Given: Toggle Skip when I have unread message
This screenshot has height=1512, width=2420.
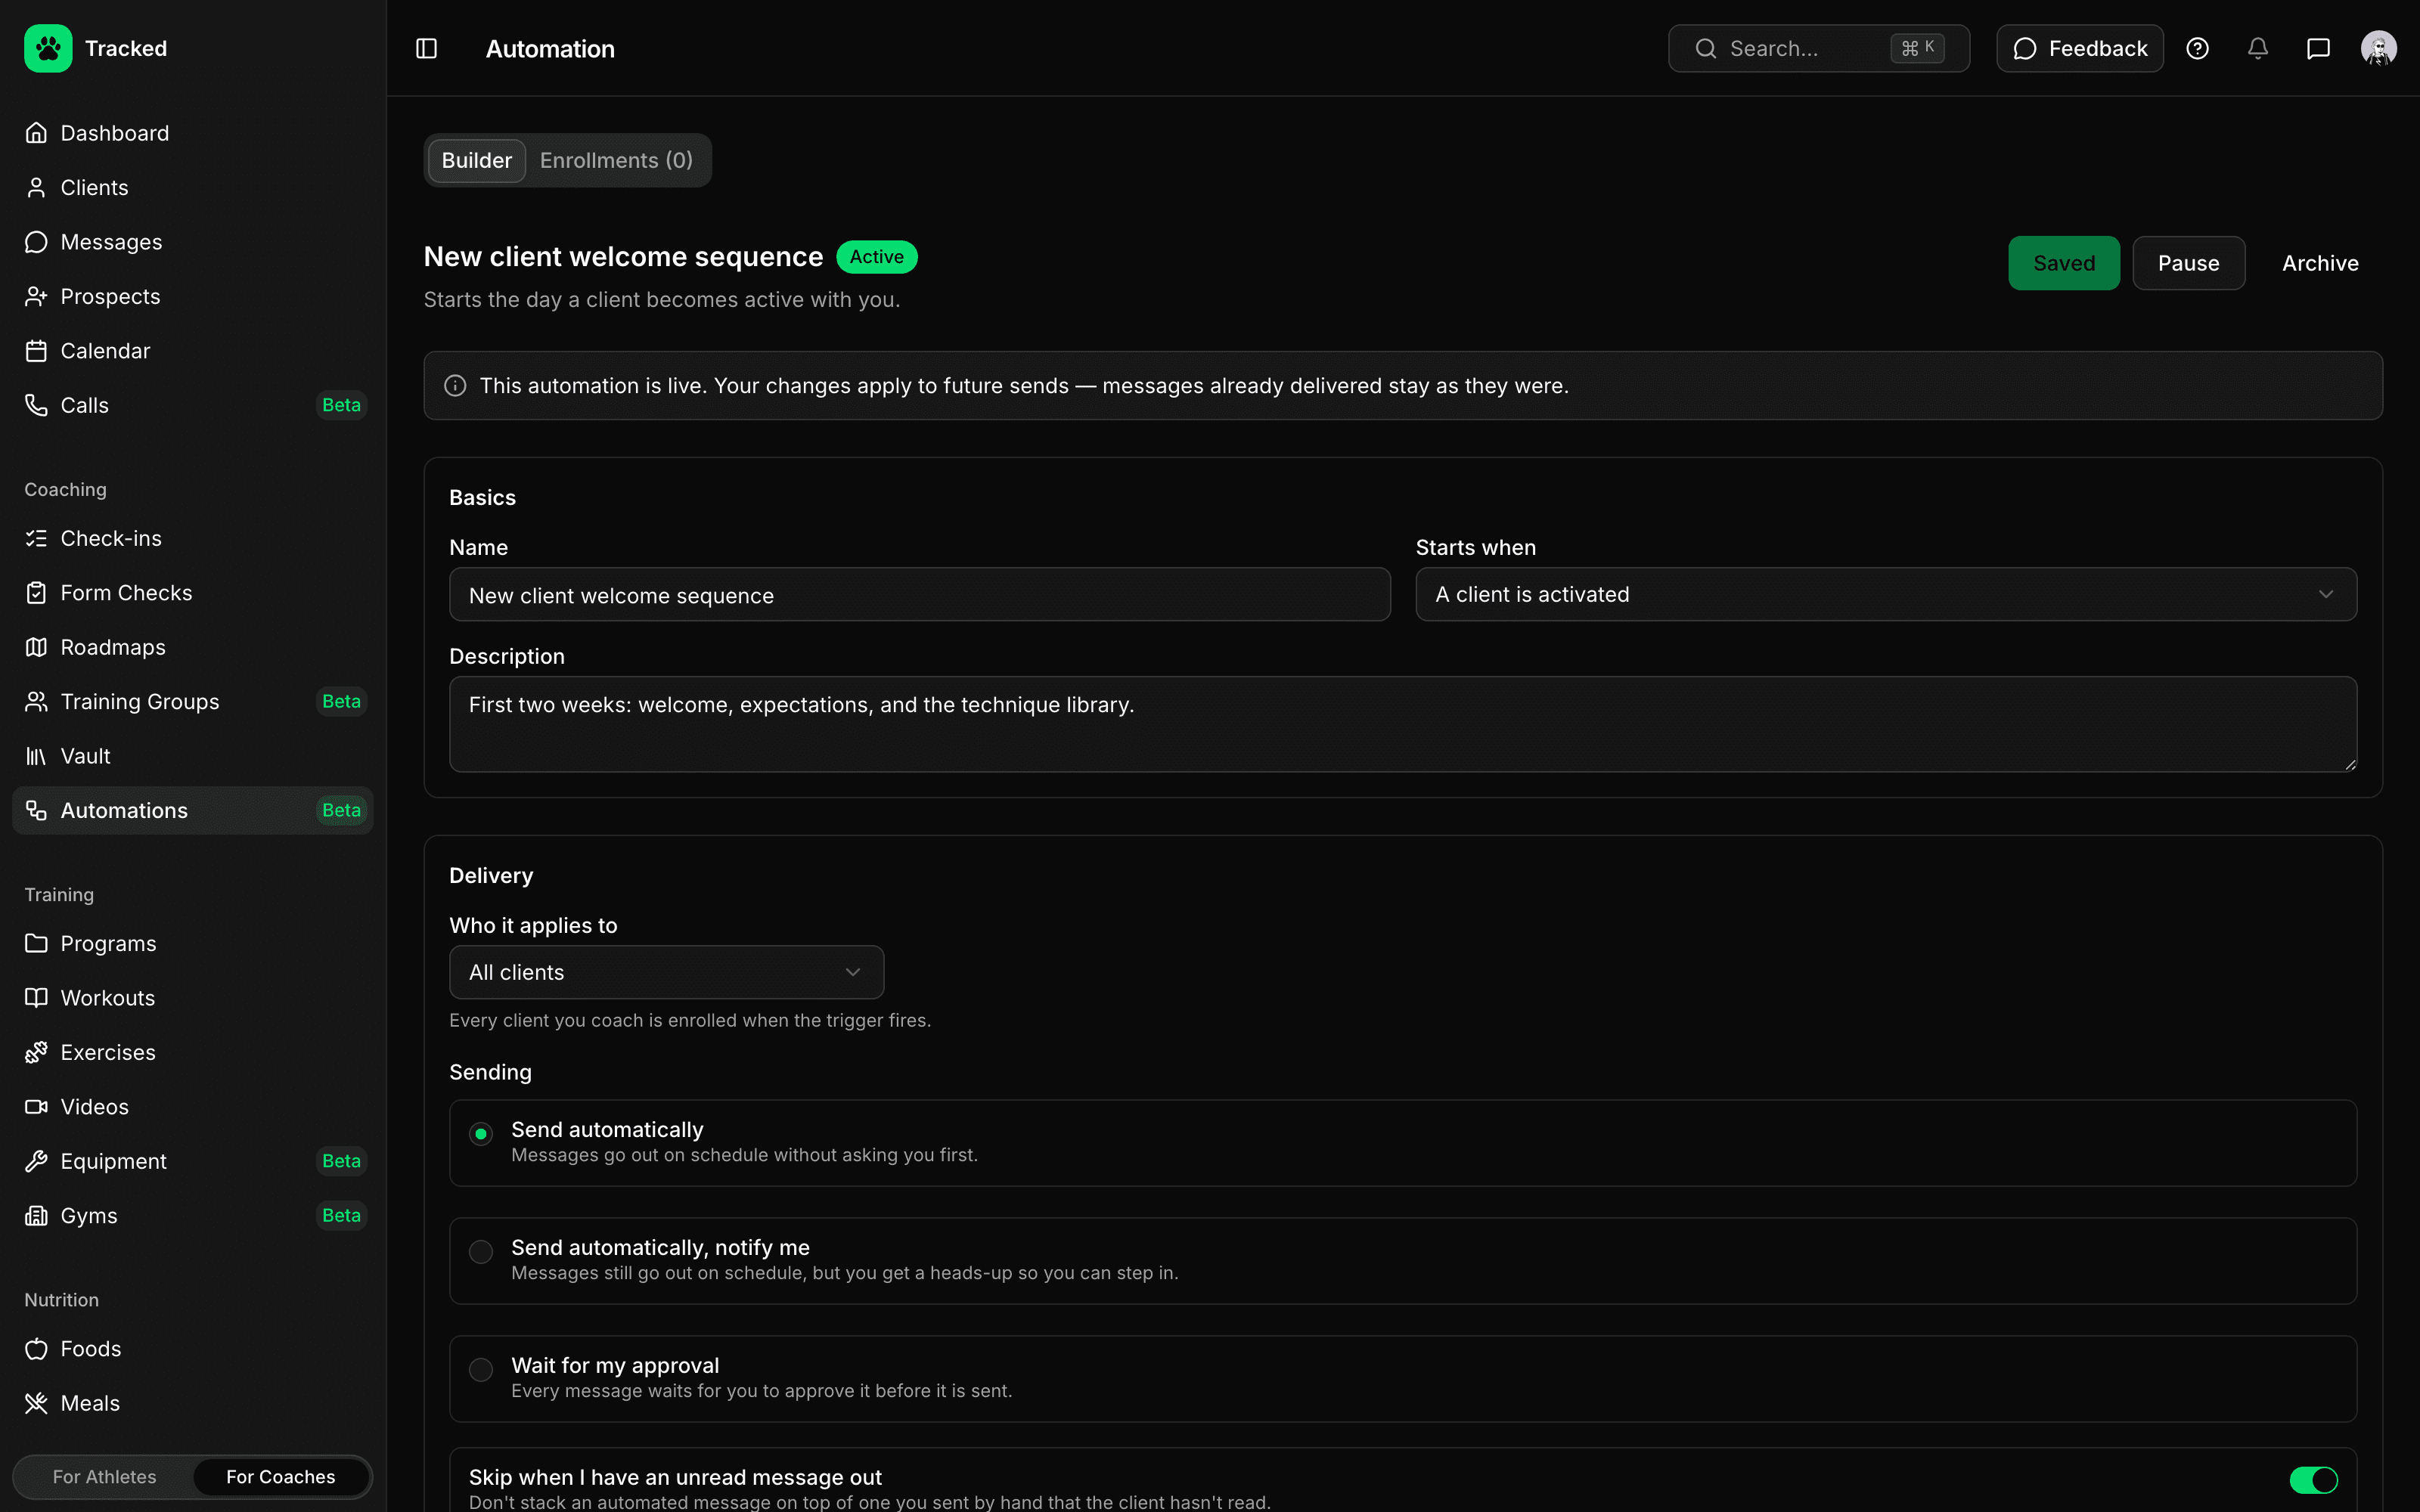Looking at the screenshot, I should 2313,1479.
